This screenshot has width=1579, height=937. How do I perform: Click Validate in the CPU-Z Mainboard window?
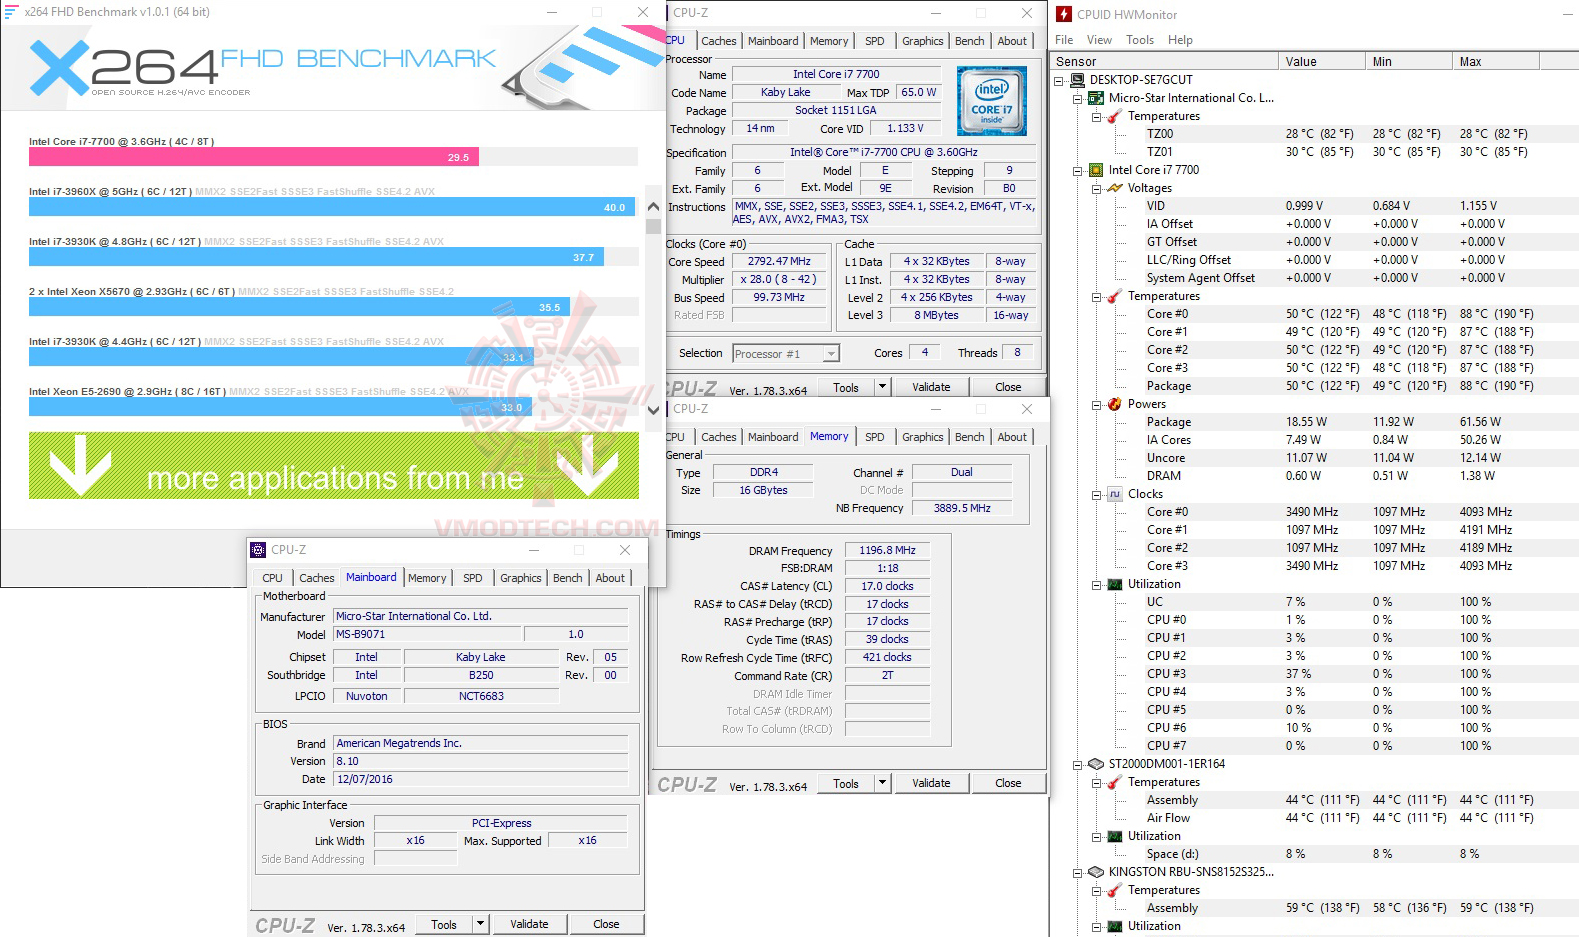coord(529,924)
